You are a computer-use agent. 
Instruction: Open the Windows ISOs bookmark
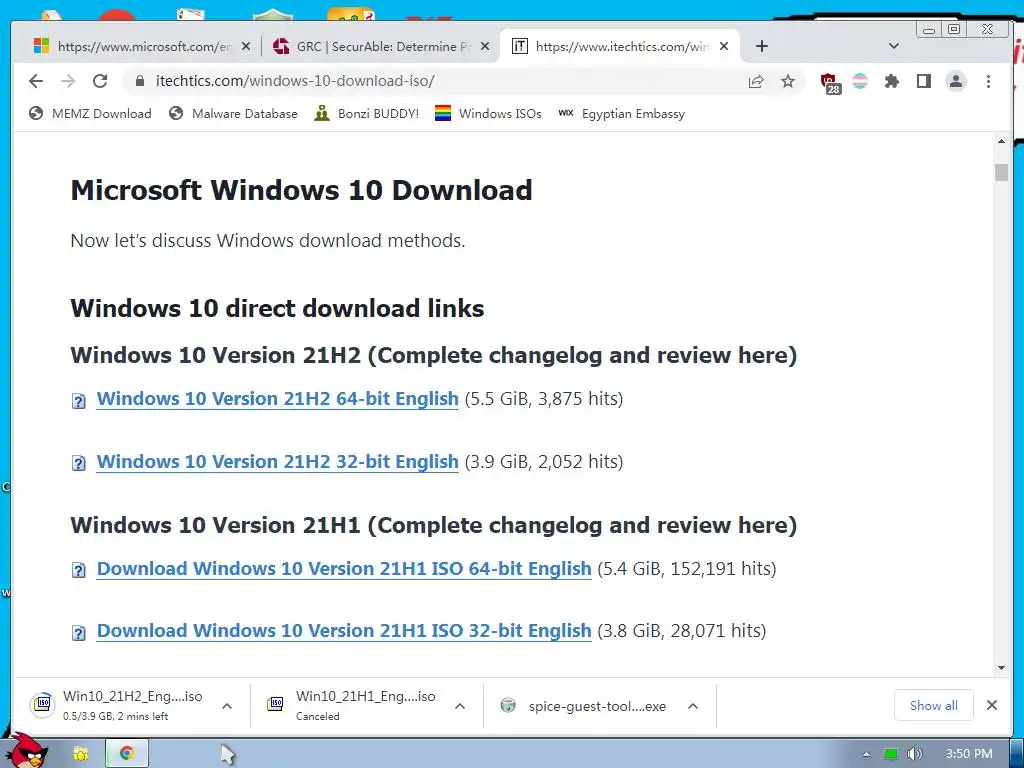click(x=488, y=114)
